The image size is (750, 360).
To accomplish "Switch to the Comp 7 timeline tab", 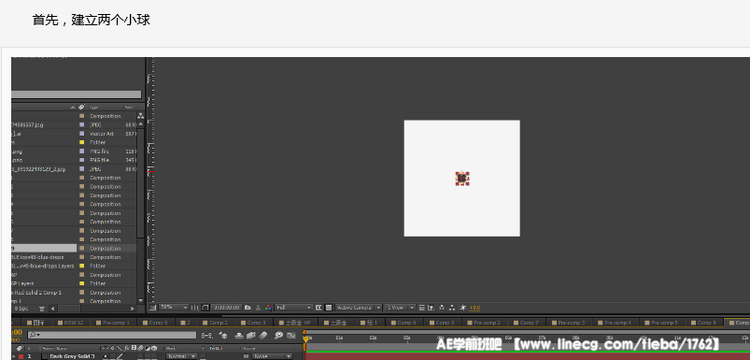I will tap(526, 323).
